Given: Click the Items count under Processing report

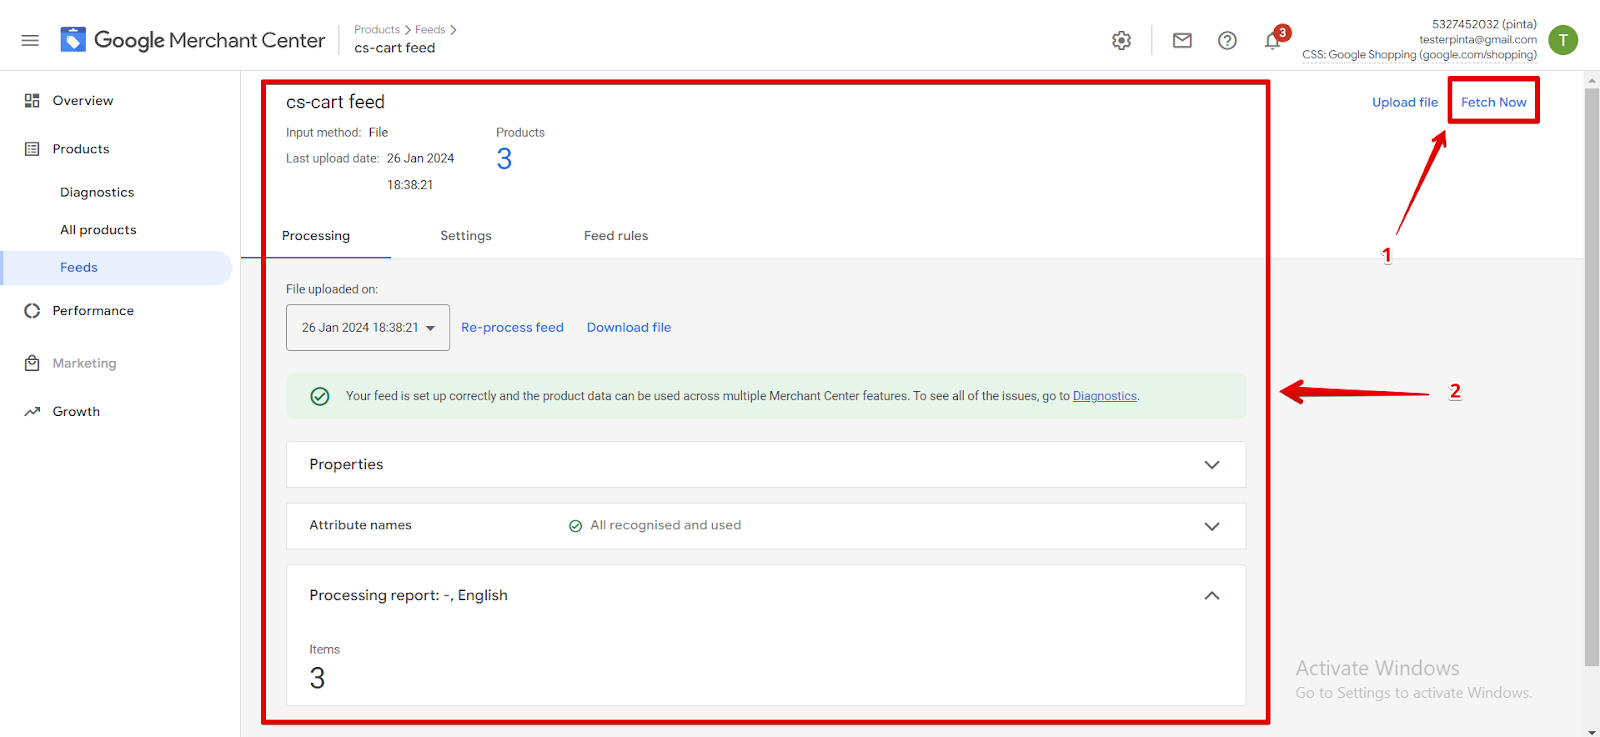Looking at the screenshot, I should (317, 678).
